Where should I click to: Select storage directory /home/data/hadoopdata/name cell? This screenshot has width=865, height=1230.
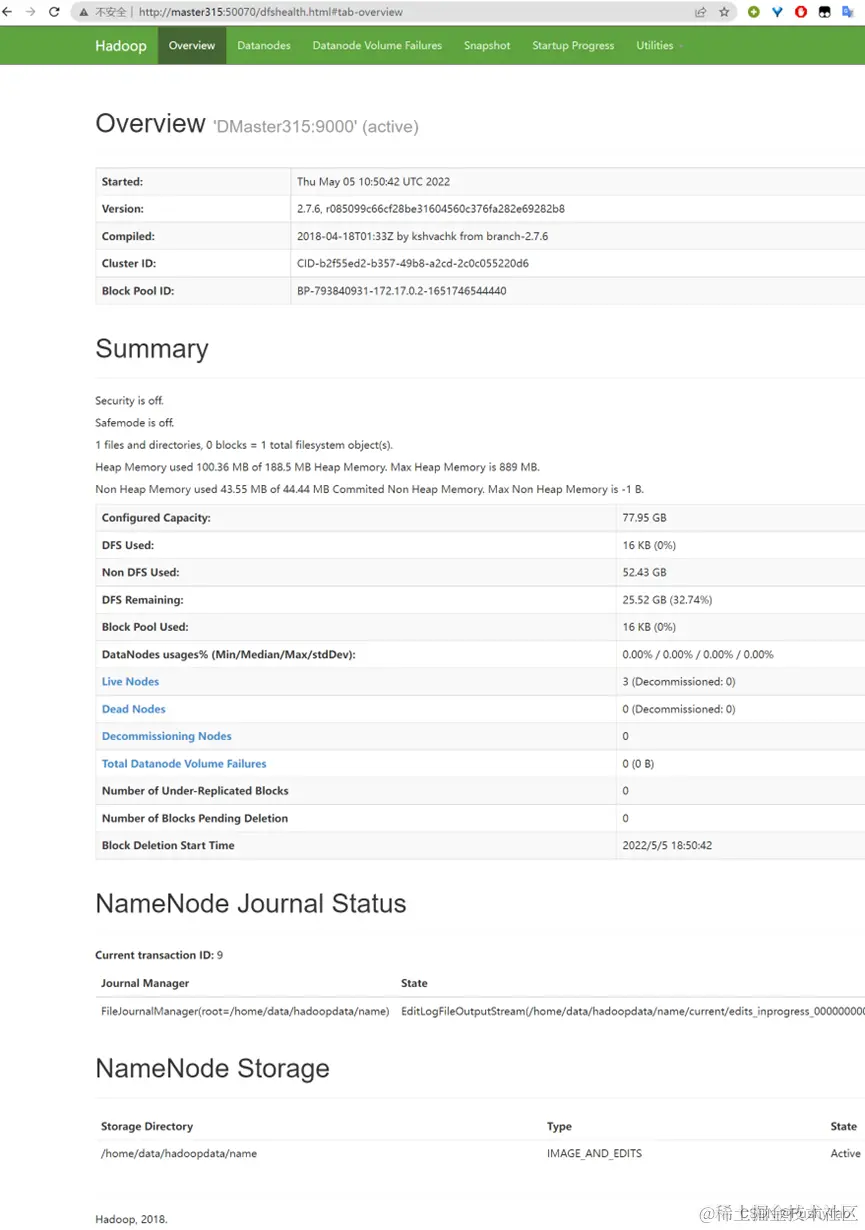[x=179, y=1154]
